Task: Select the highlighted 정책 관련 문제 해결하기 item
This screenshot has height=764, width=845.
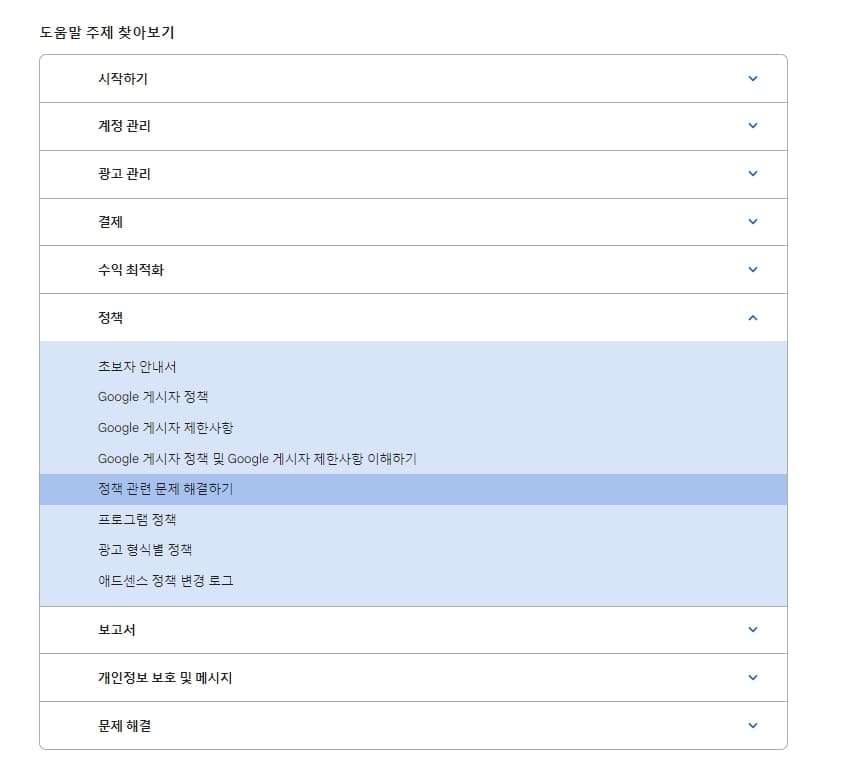Action: click(x=162, y=489)
